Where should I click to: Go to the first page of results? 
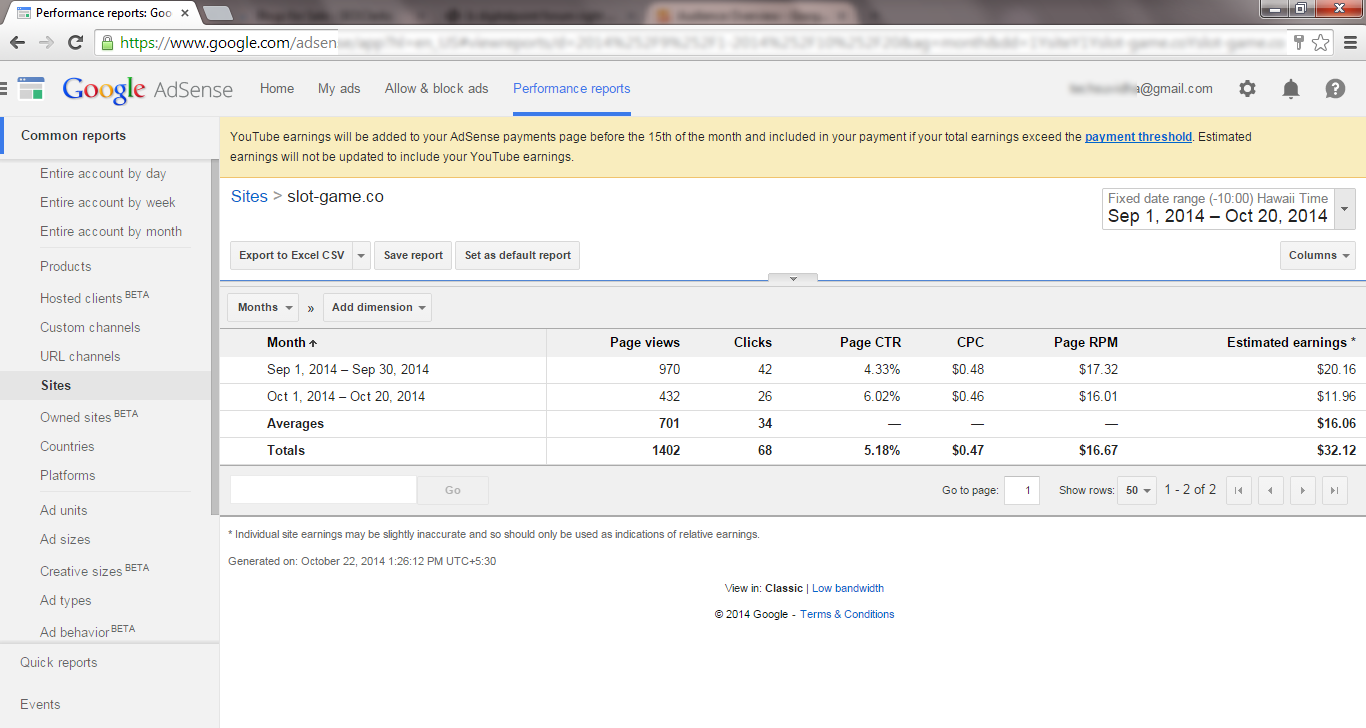(x=1239, y=490)
